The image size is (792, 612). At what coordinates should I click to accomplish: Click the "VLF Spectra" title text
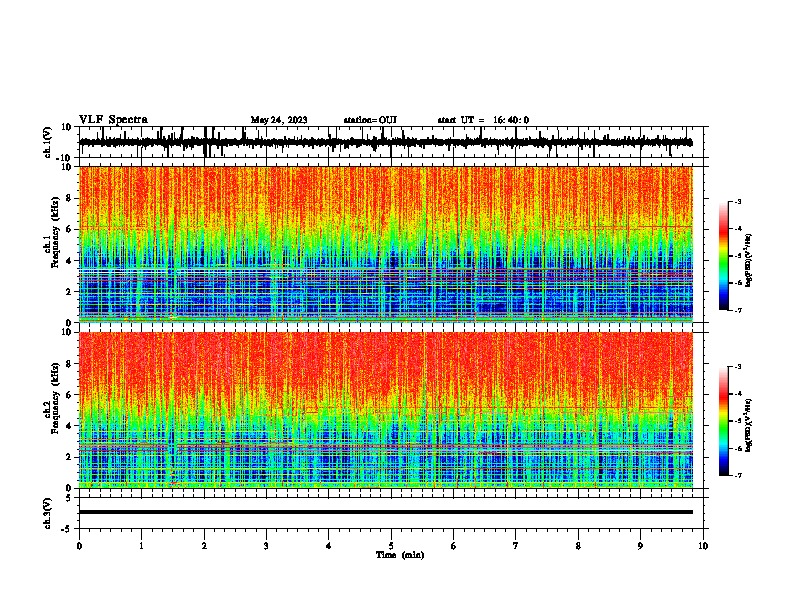coord(113,120)
